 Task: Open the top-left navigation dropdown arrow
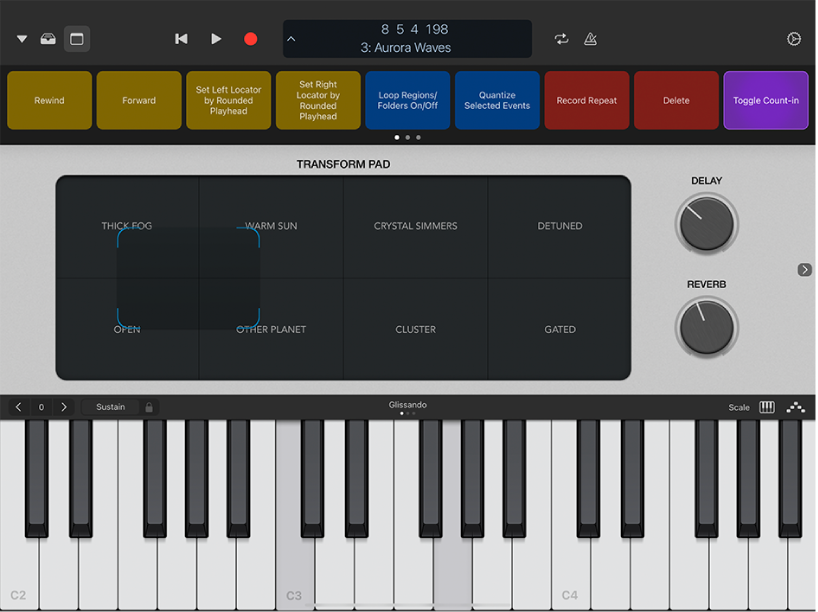(21, 38)
